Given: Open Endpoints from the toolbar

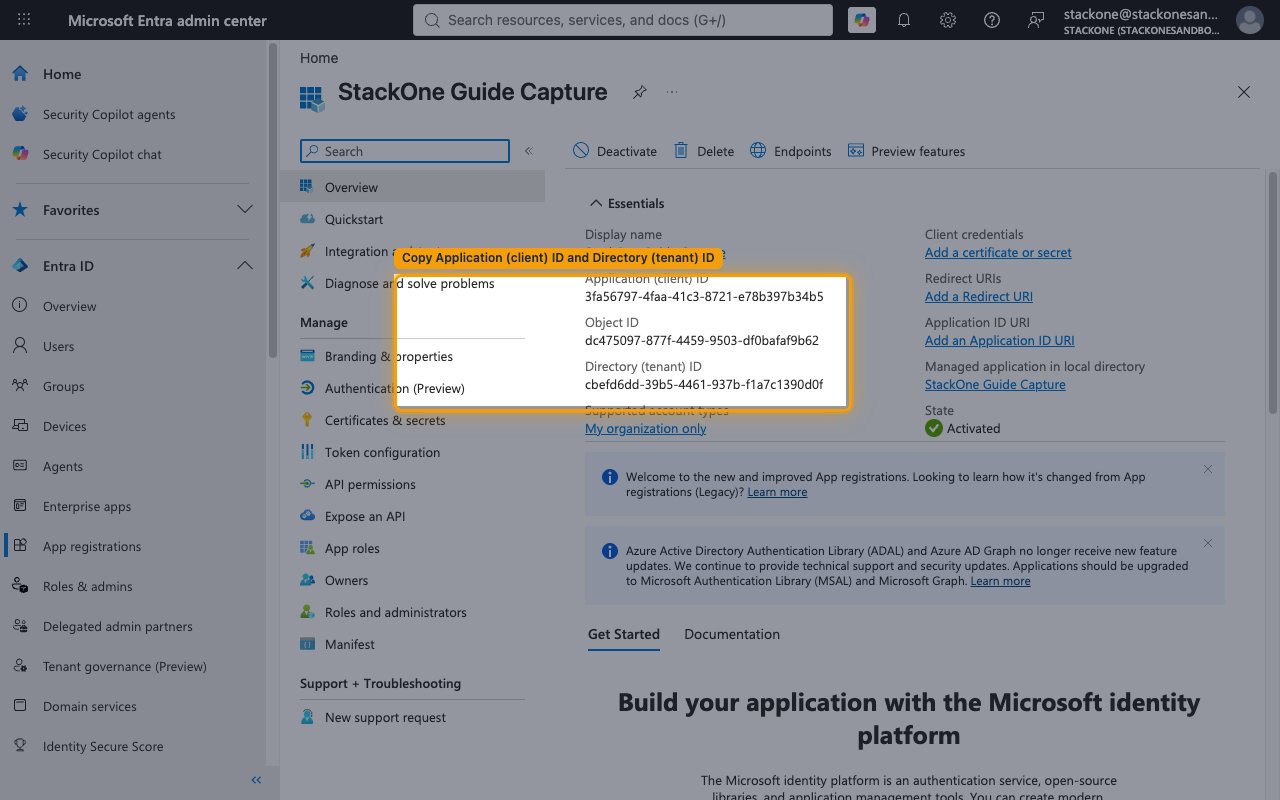Looking at the screenshot, I should point(790,151).
